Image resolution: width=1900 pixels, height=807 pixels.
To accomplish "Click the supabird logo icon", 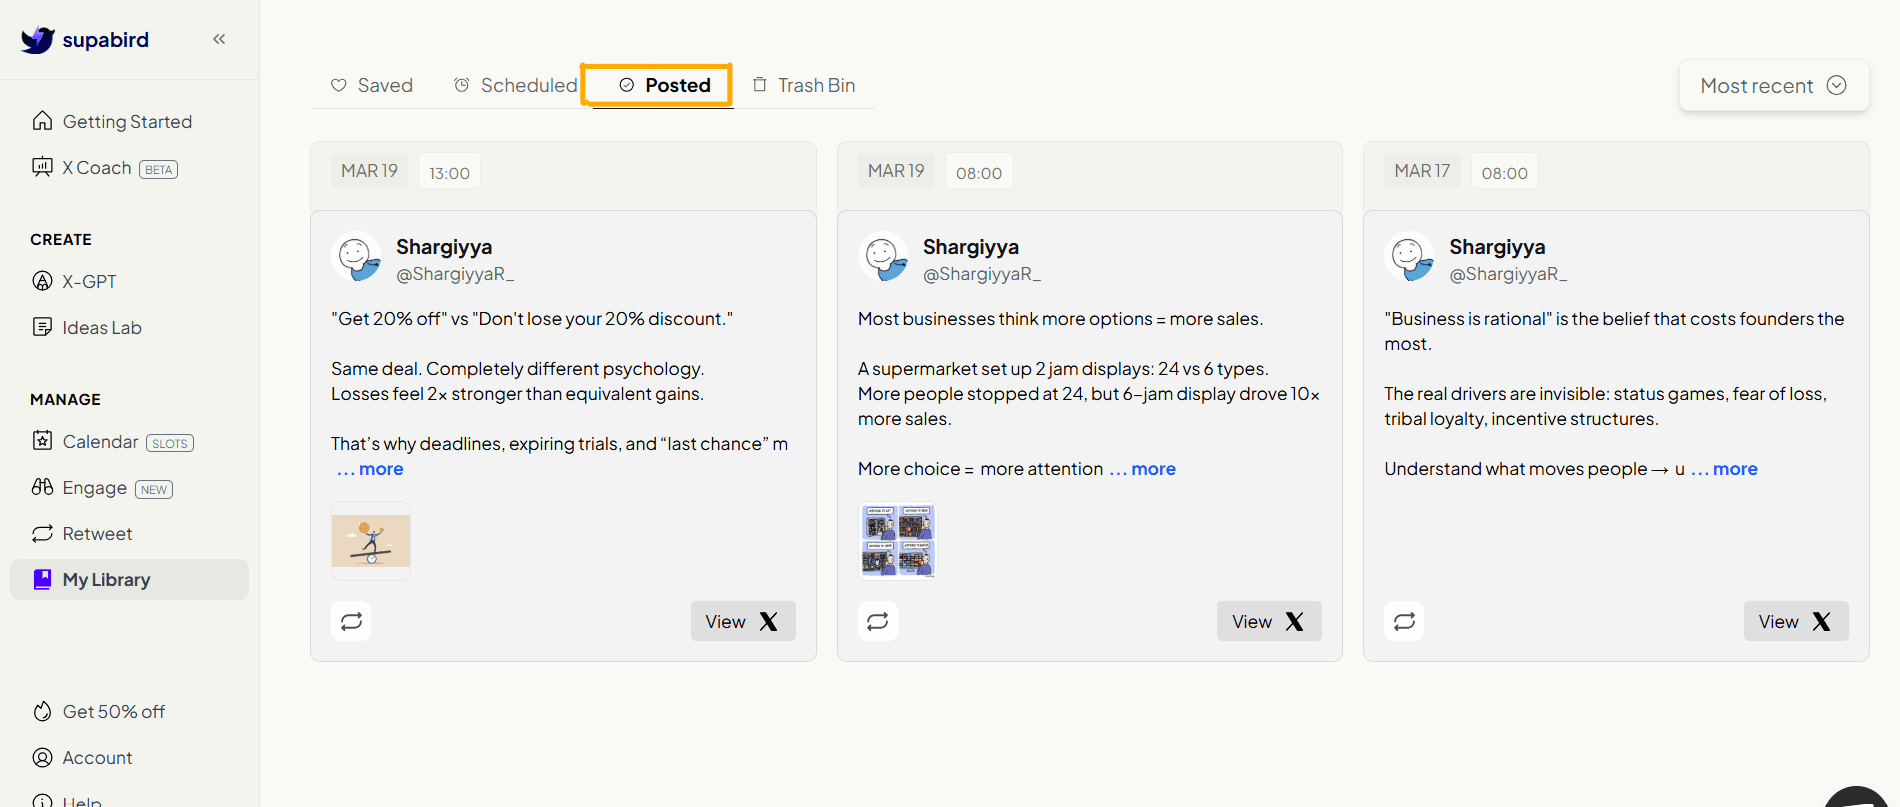I will pyautogui.click(x=38, y=39).
